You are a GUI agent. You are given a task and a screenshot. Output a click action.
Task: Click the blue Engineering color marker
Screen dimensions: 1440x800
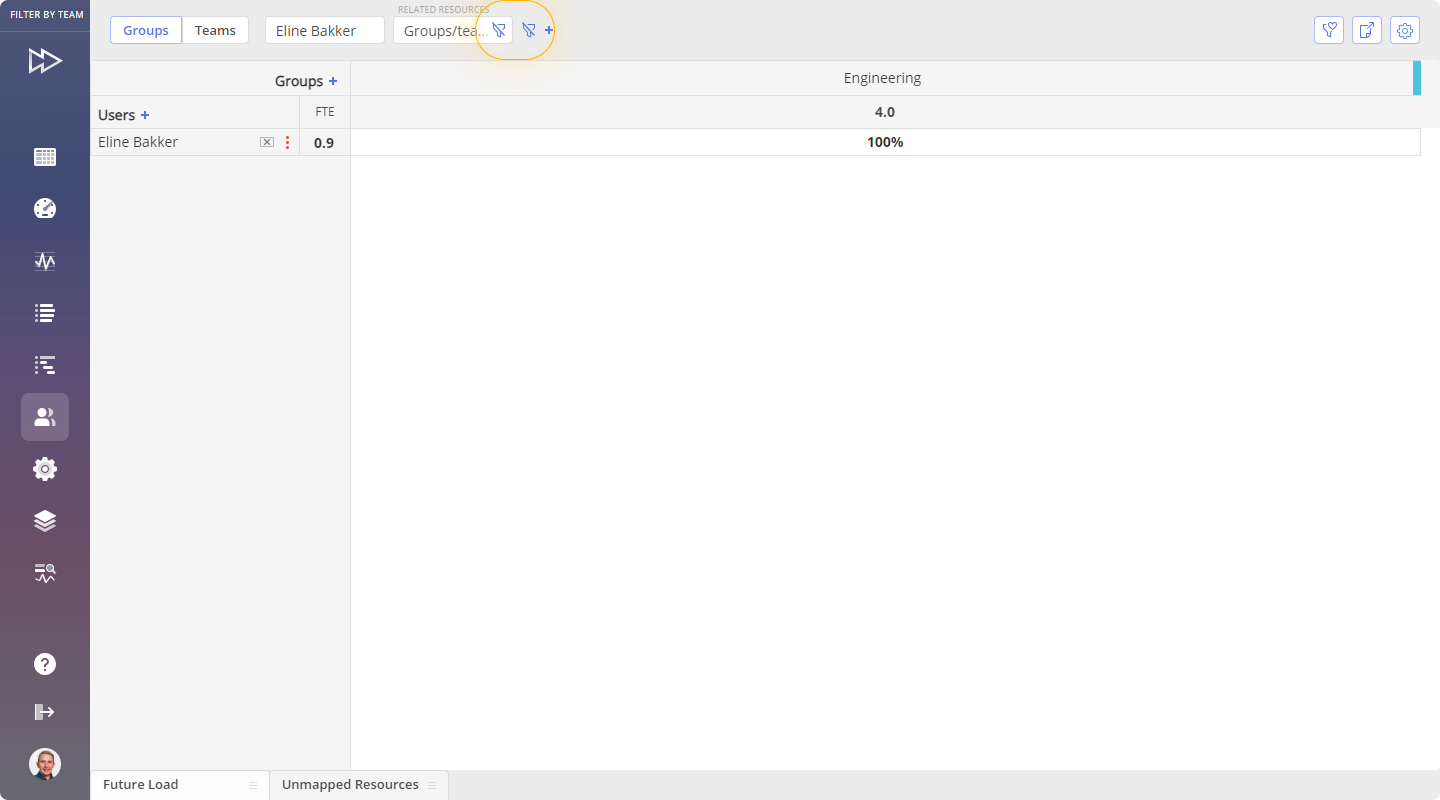click(1417, 78)
